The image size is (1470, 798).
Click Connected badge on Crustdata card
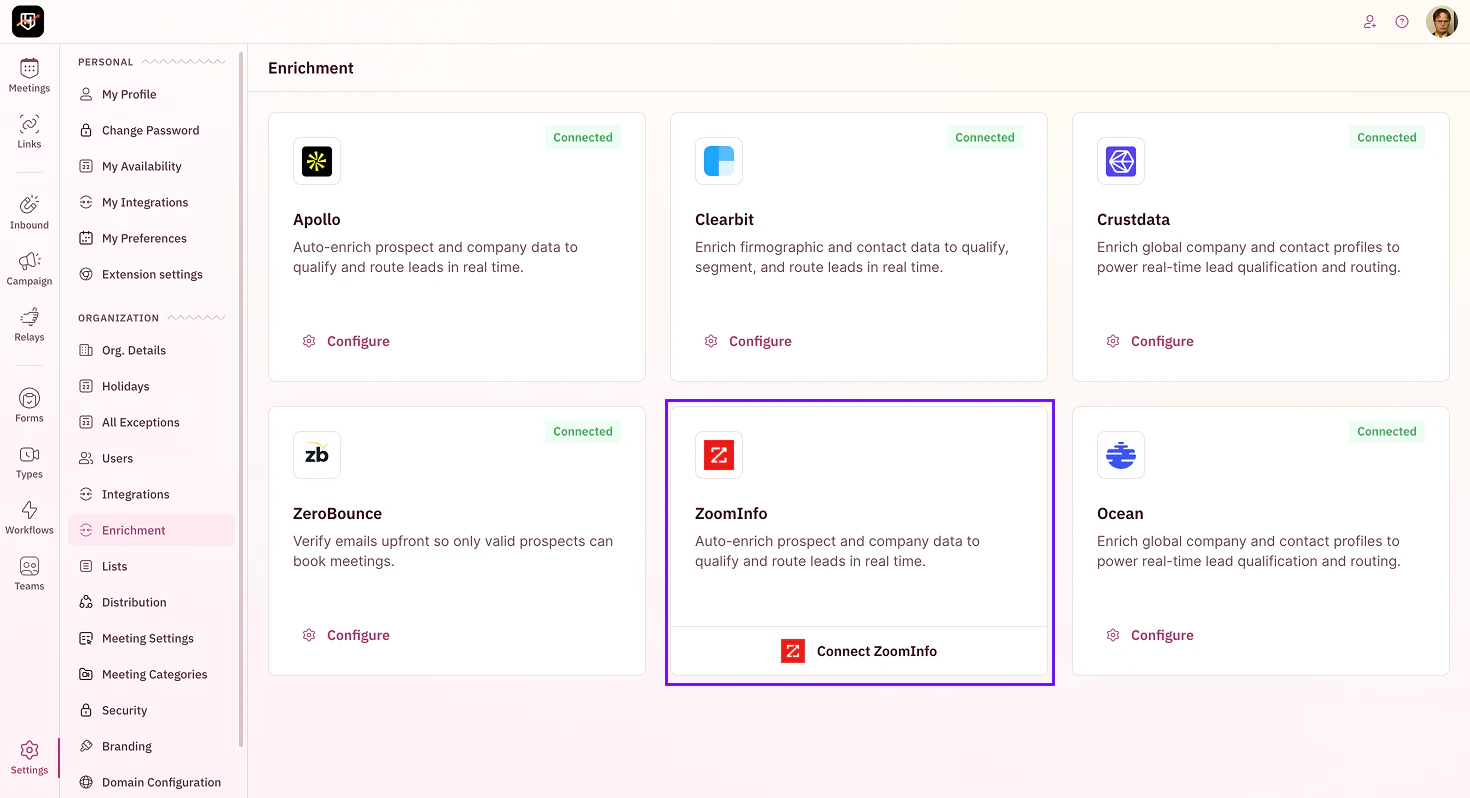(x=1387, y=138)
